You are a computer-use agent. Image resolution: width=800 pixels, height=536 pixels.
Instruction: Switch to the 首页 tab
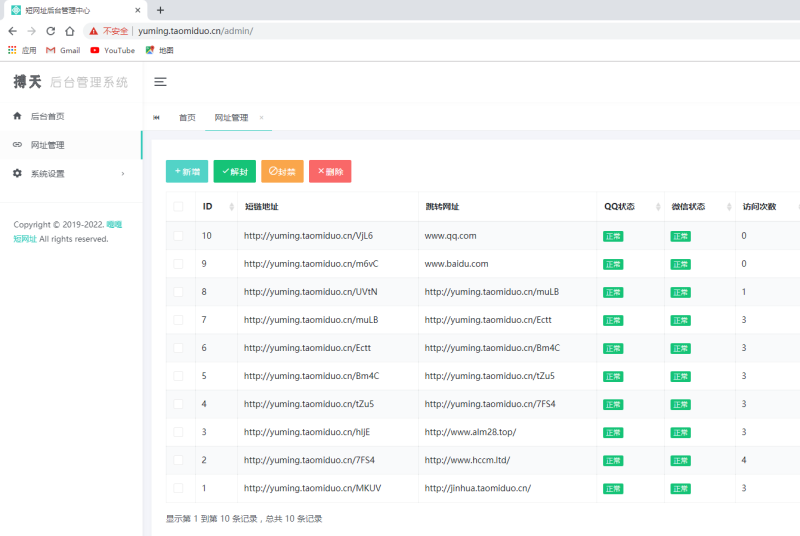pyautogui.click(x=187, y=117)
